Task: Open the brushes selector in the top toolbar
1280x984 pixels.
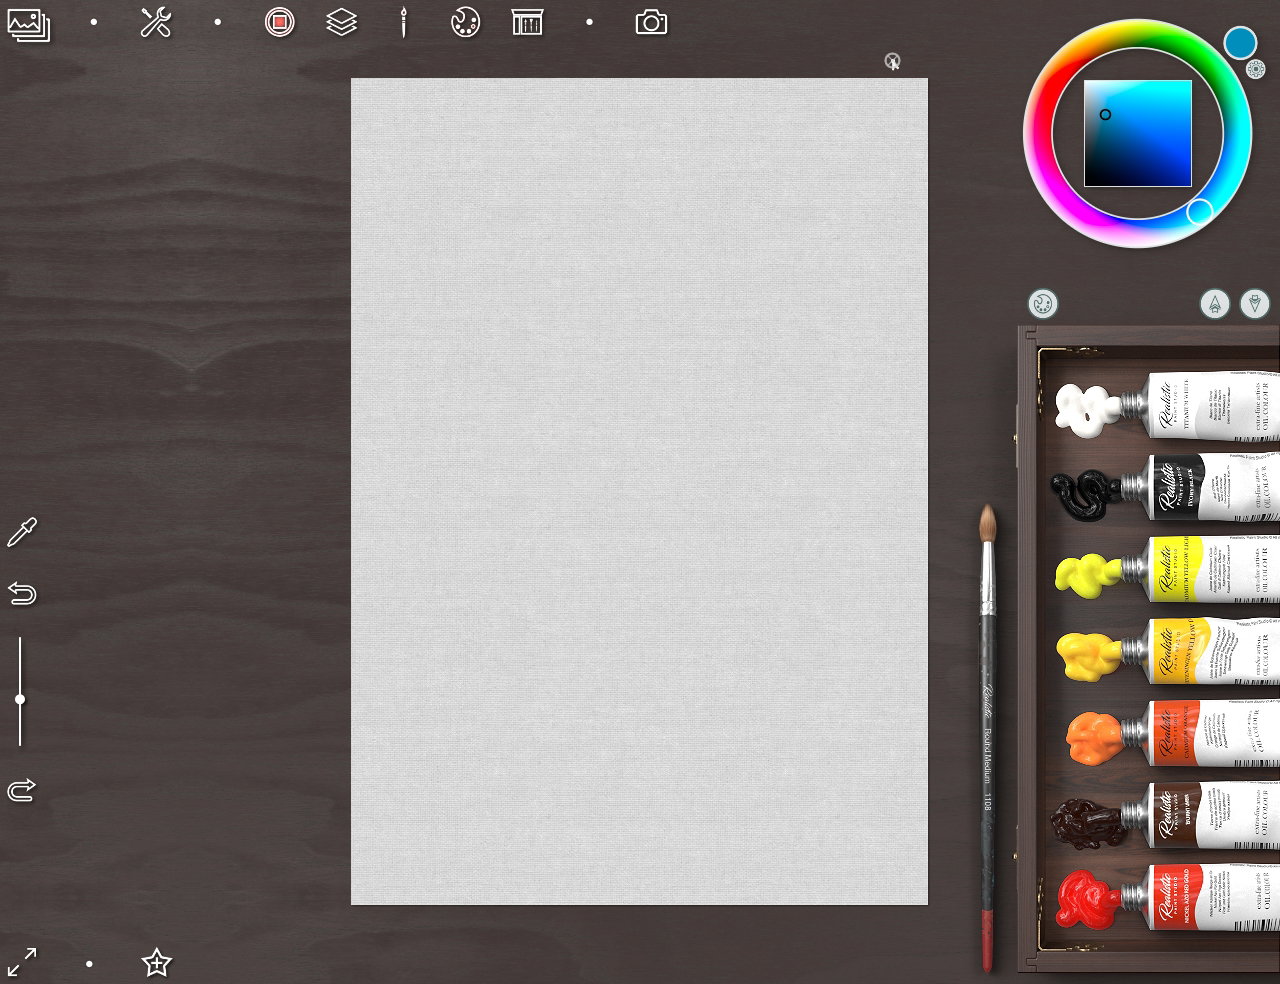Action: (404, 22)
